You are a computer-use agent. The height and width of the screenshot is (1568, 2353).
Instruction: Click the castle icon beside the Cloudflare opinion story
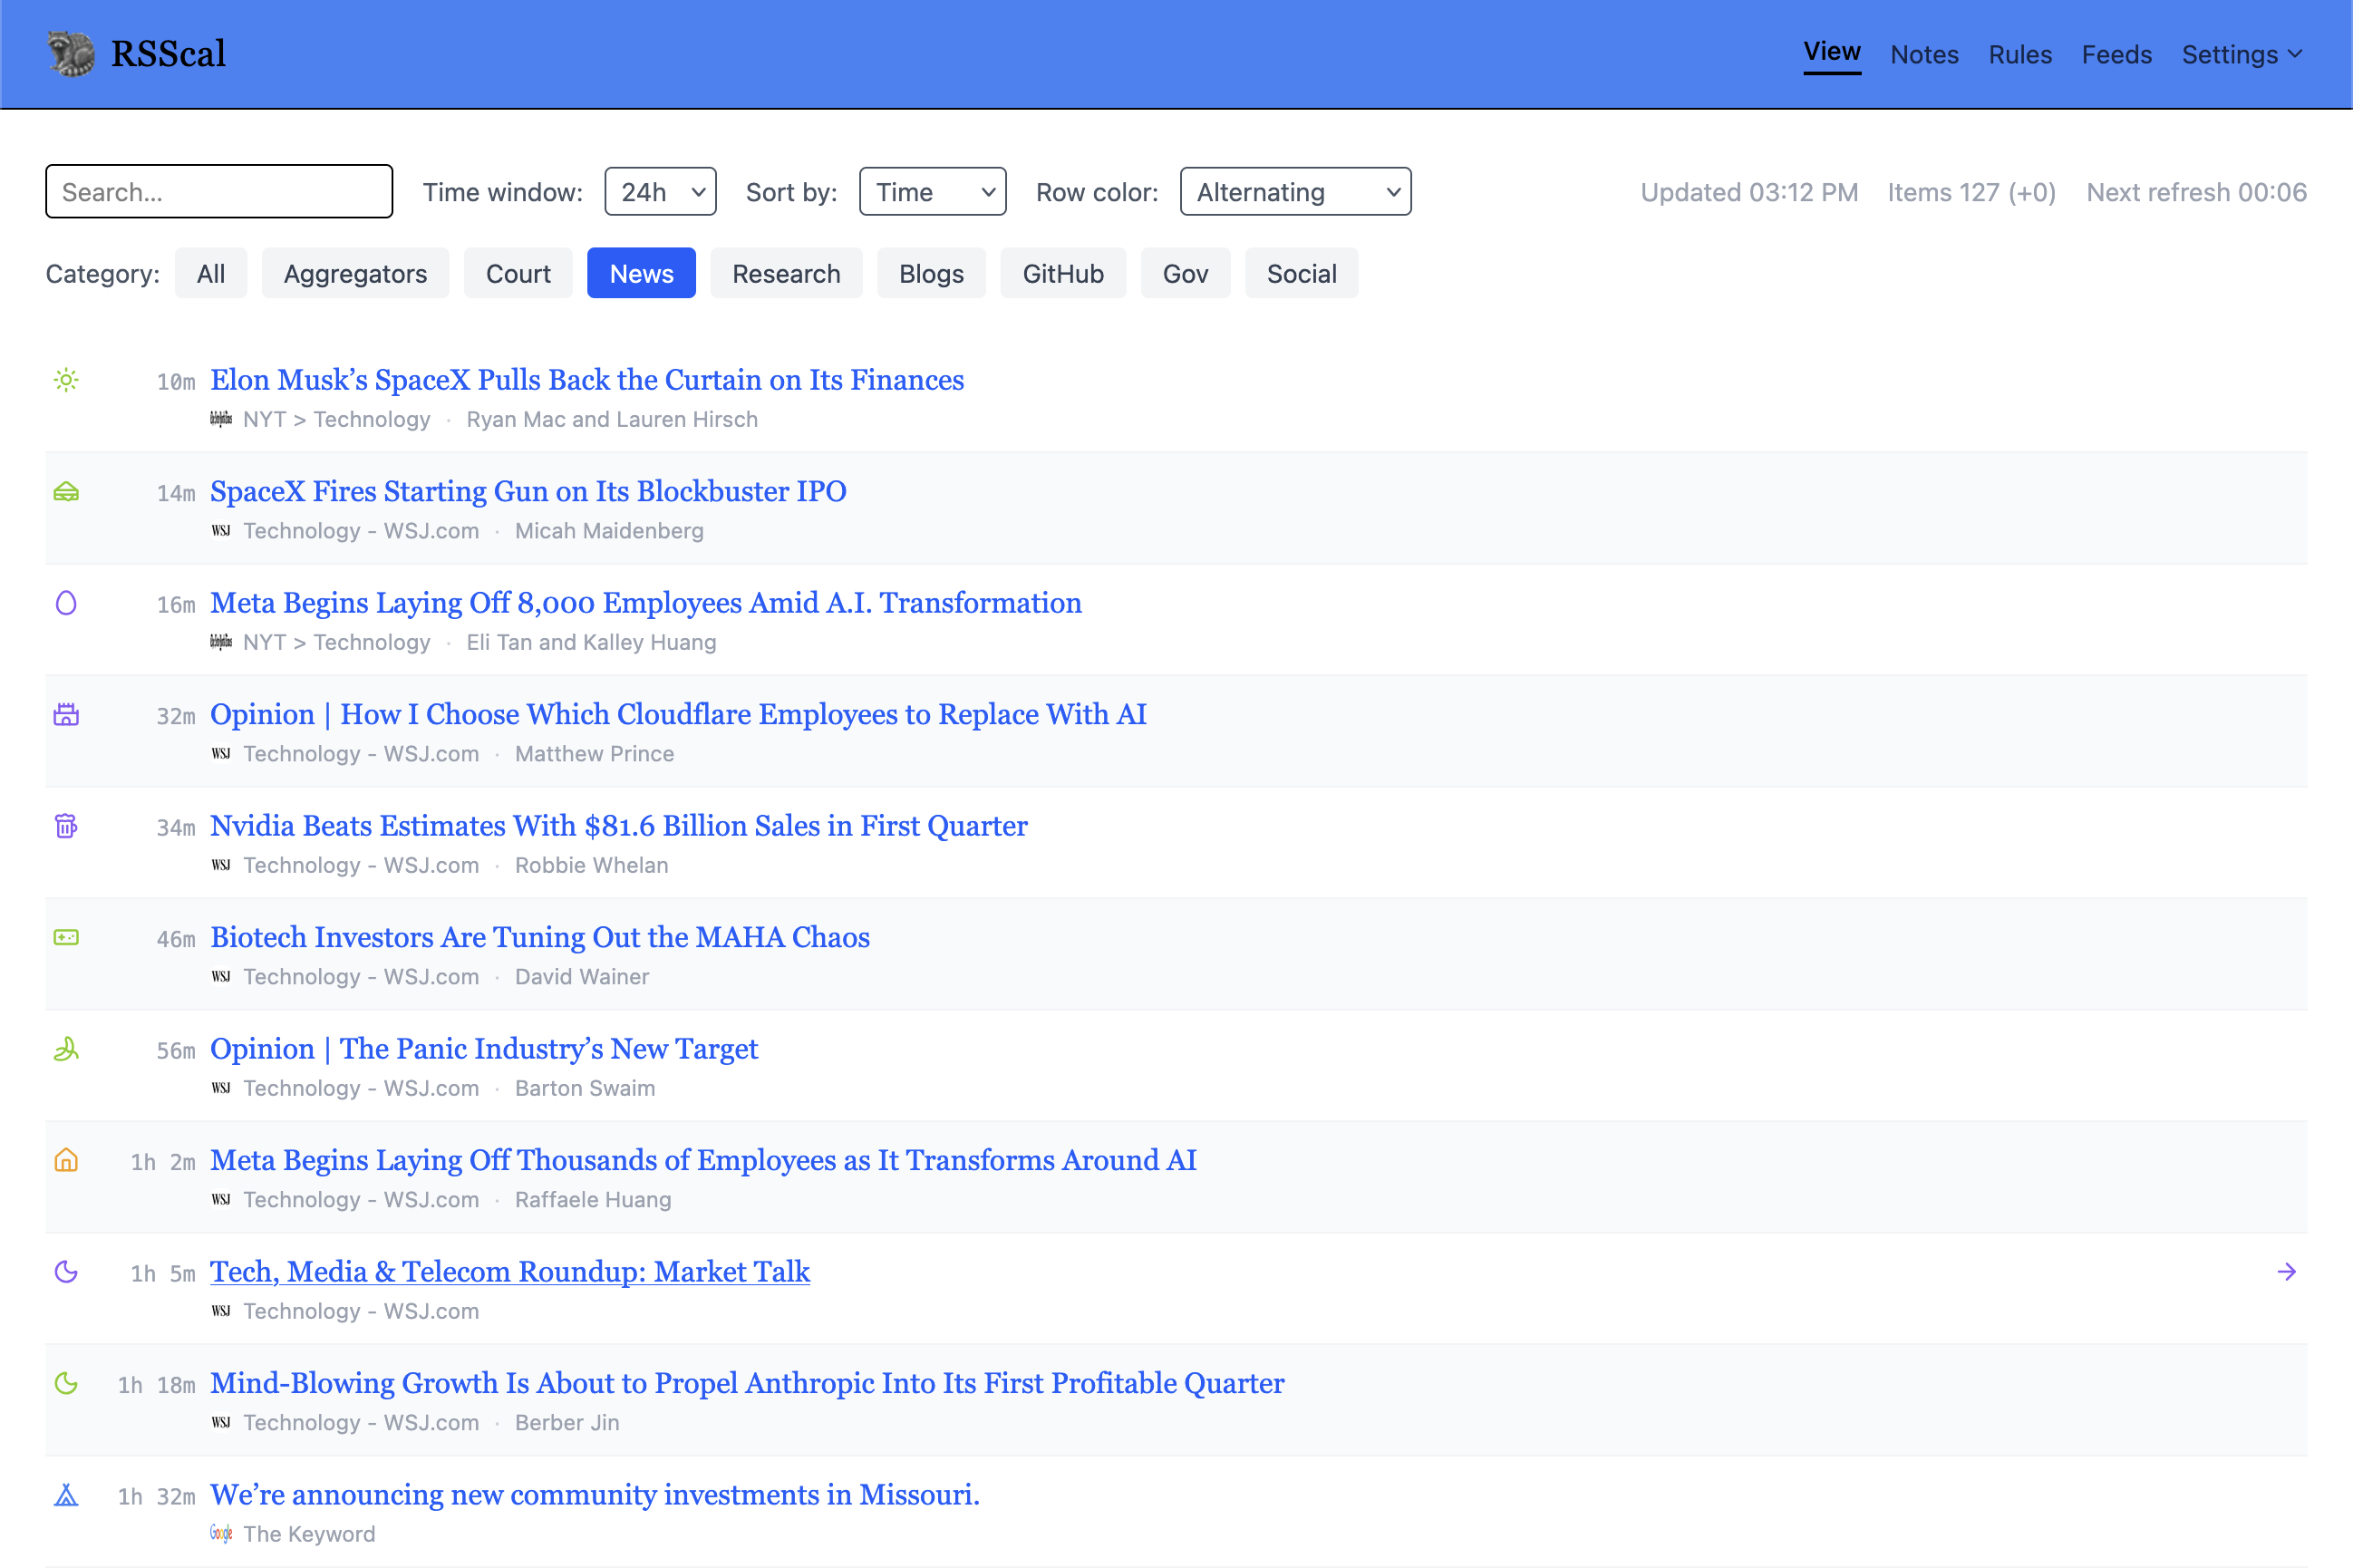(x=66, y=715)
